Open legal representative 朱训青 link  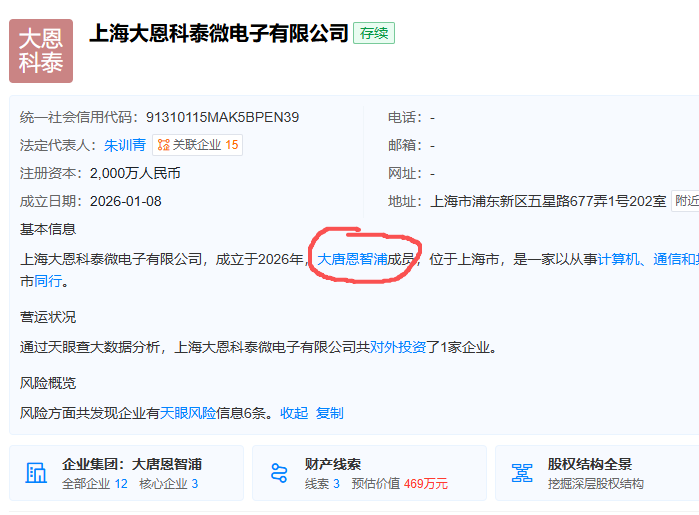[125, 145]
